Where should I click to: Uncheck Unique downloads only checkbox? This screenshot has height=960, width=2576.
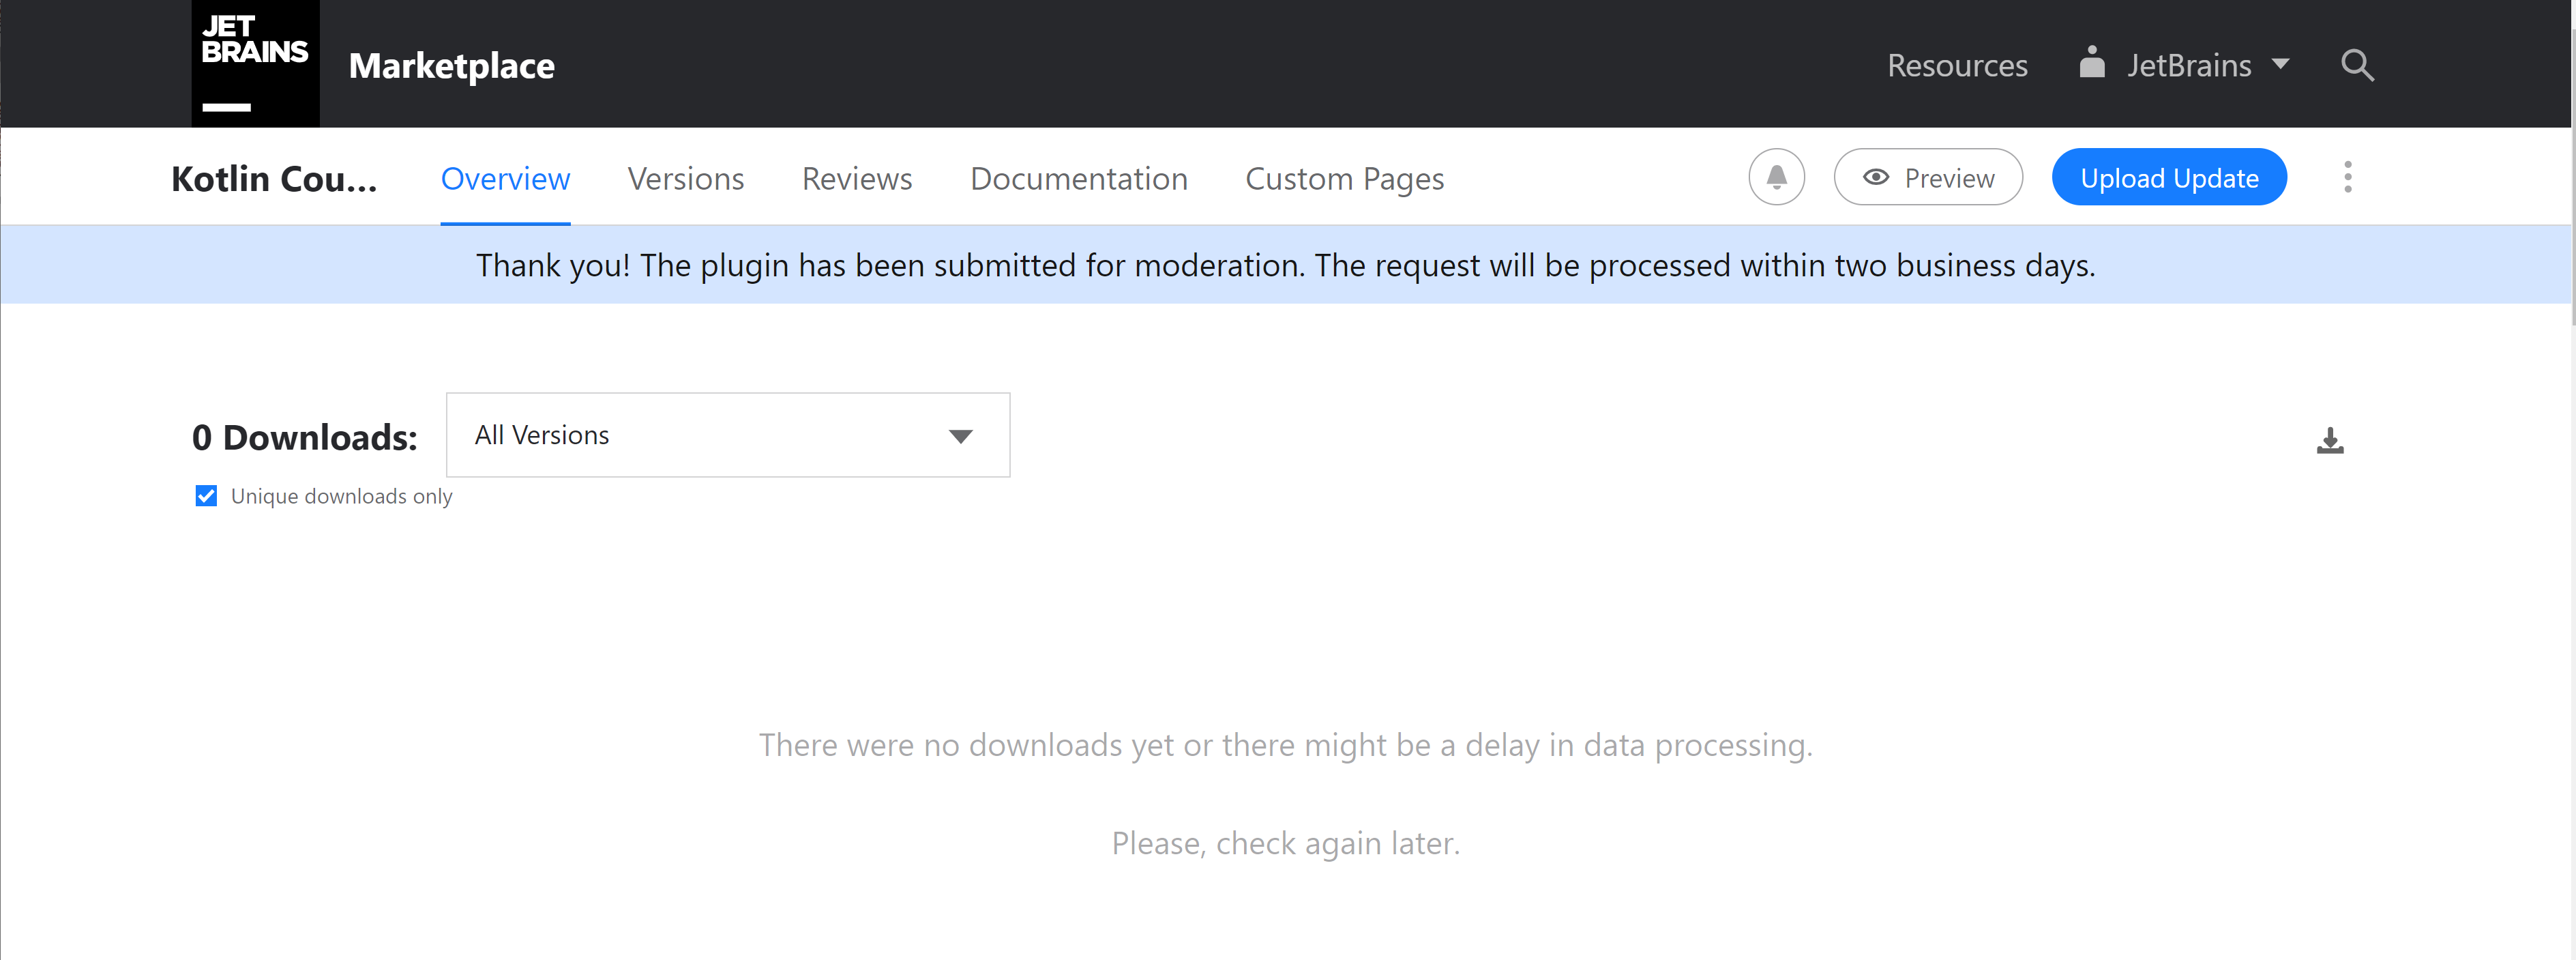[x=206, y=496]
